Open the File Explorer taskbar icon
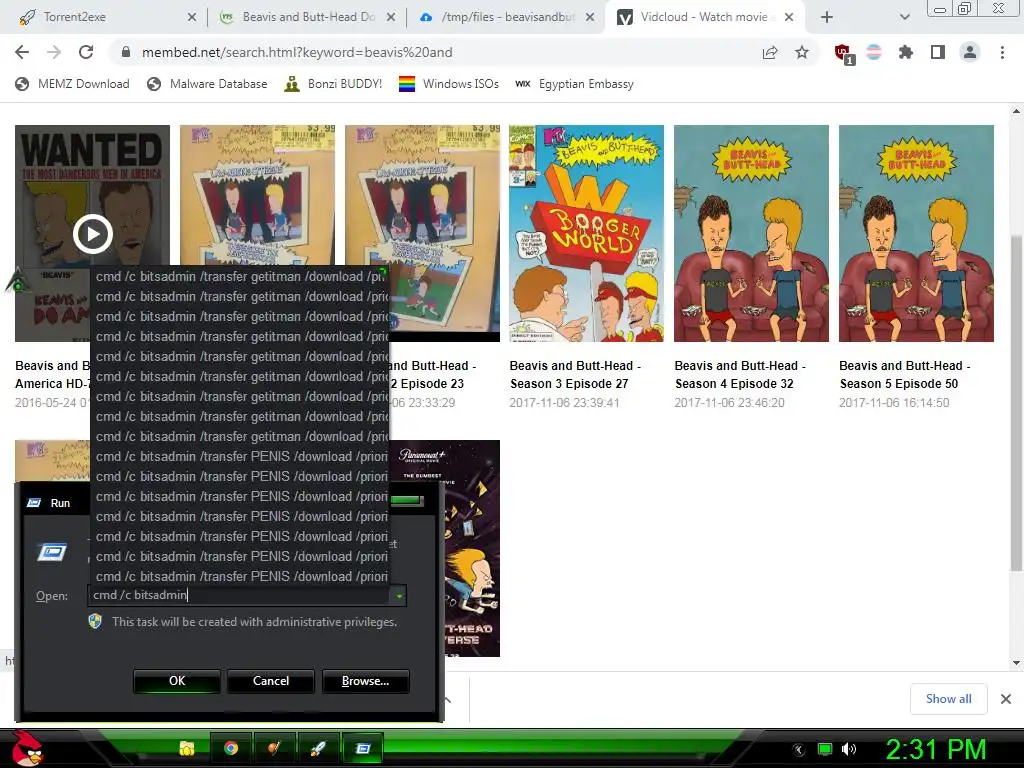The width and height of the screenshot is (1024, 768). point(187,748)
